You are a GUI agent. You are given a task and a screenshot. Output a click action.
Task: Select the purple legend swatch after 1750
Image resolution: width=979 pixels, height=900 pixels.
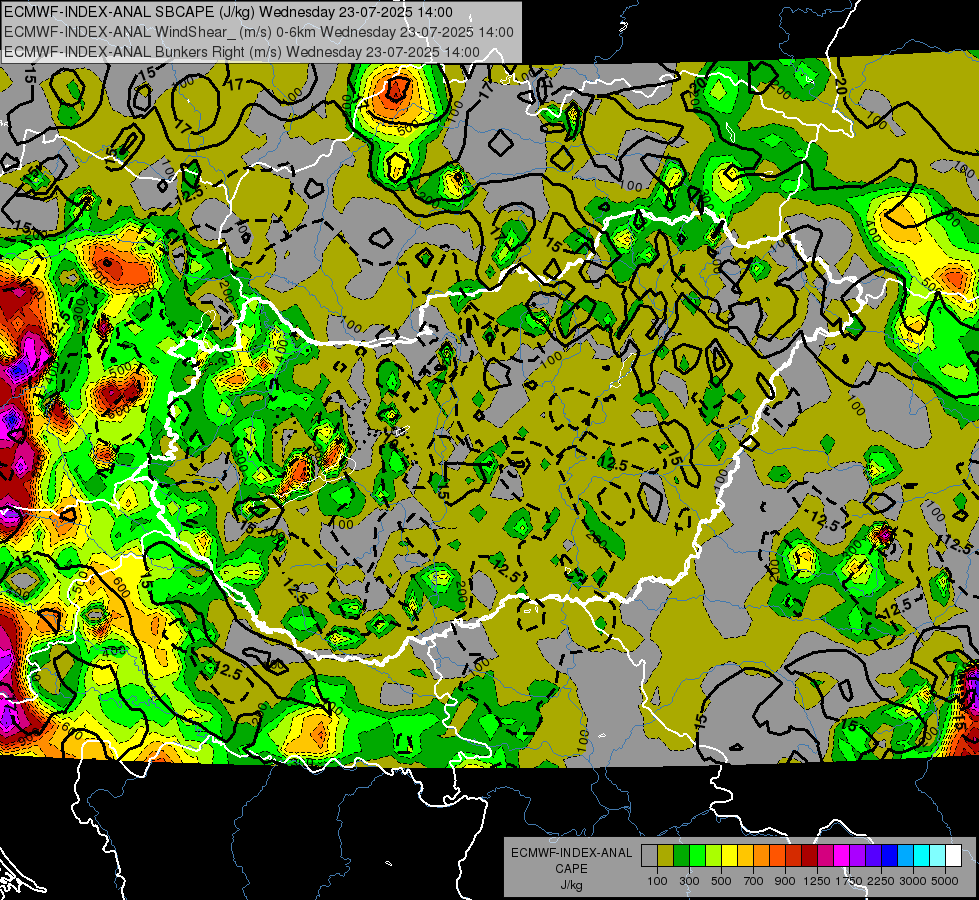[857, 855]
